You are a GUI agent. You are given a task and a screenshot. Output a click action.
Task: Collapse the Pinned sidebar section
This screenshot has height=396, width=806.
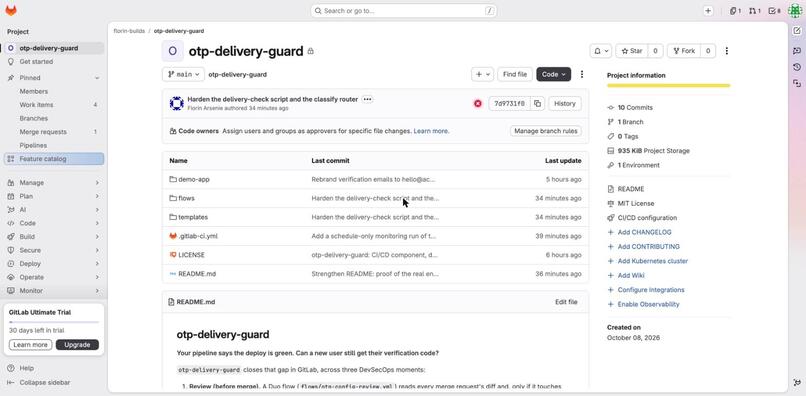[53, 78]
